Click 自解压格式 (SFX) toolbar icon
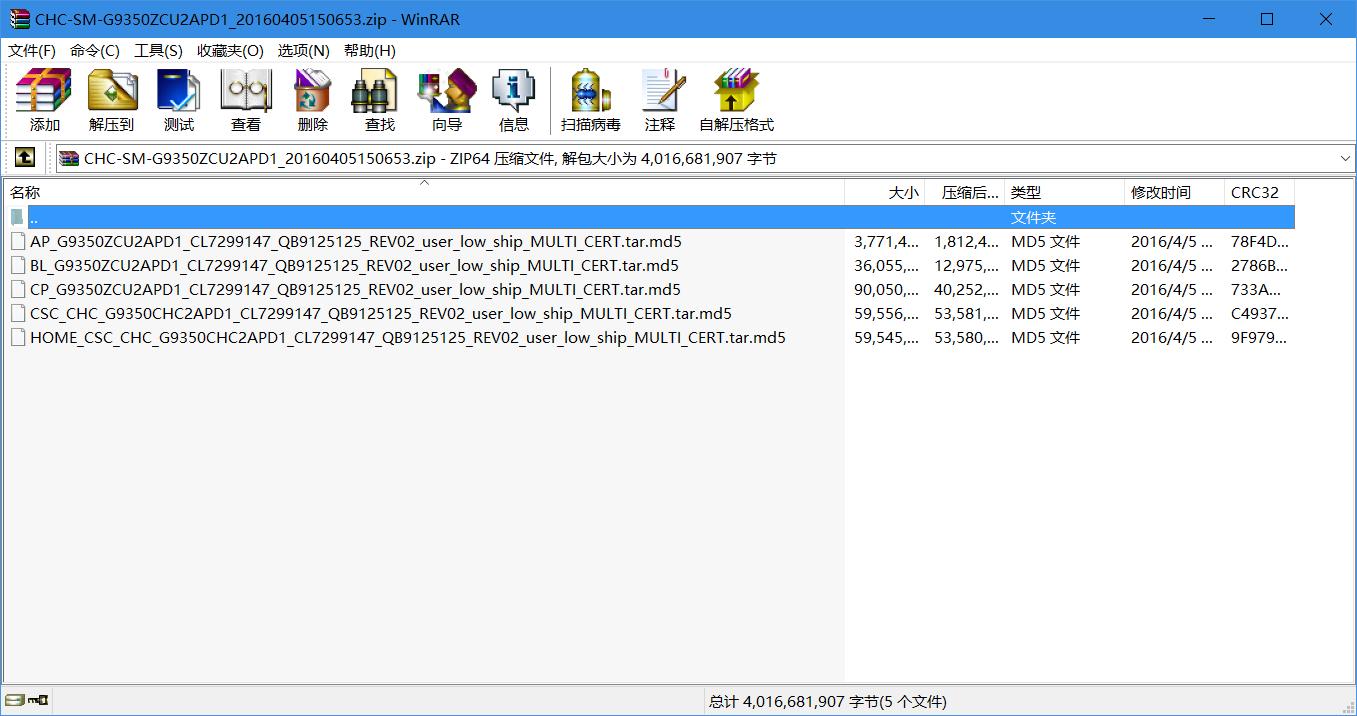 point(736,100)
